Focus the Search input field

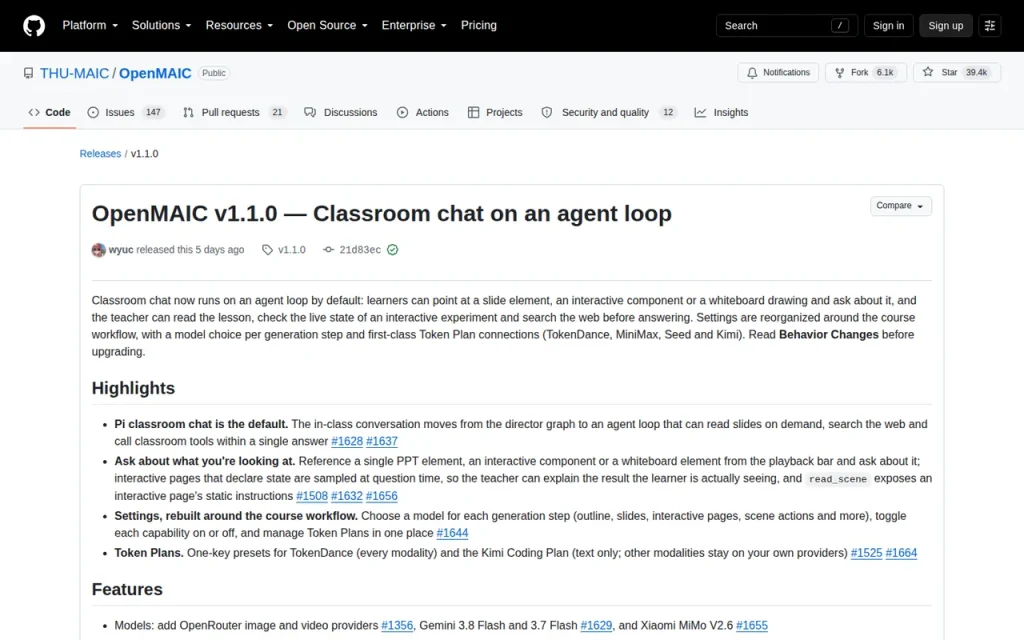click(x=786, y=25)
